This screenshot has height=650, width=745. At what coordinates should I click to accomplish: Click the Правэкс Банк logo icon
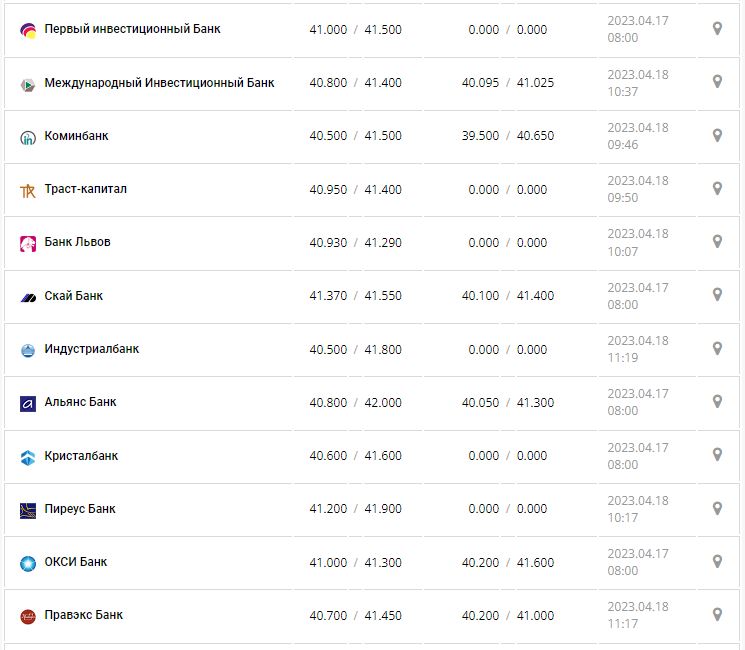(28, 616)
